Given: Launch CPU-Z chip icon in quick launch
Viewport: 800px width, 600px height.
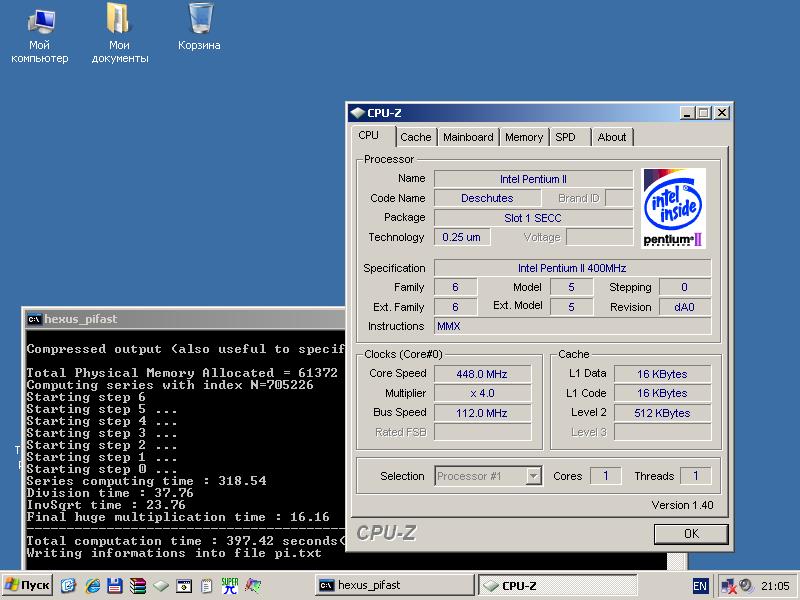Looking at the screenshot, I should tap(161, 586).
